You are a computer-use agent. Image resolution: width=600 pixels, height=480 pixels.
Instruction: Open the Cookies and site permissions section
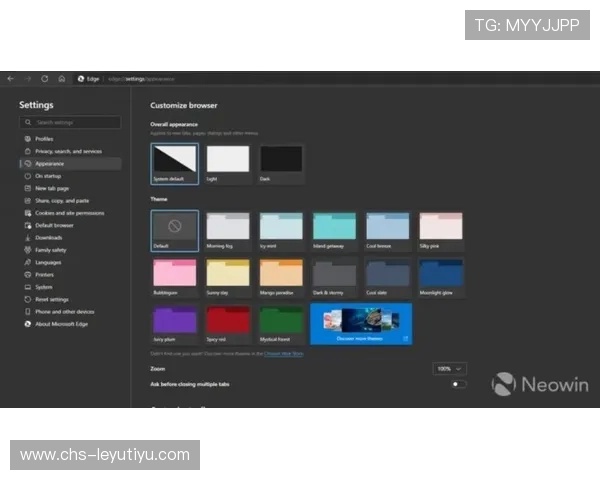[69, 213]
